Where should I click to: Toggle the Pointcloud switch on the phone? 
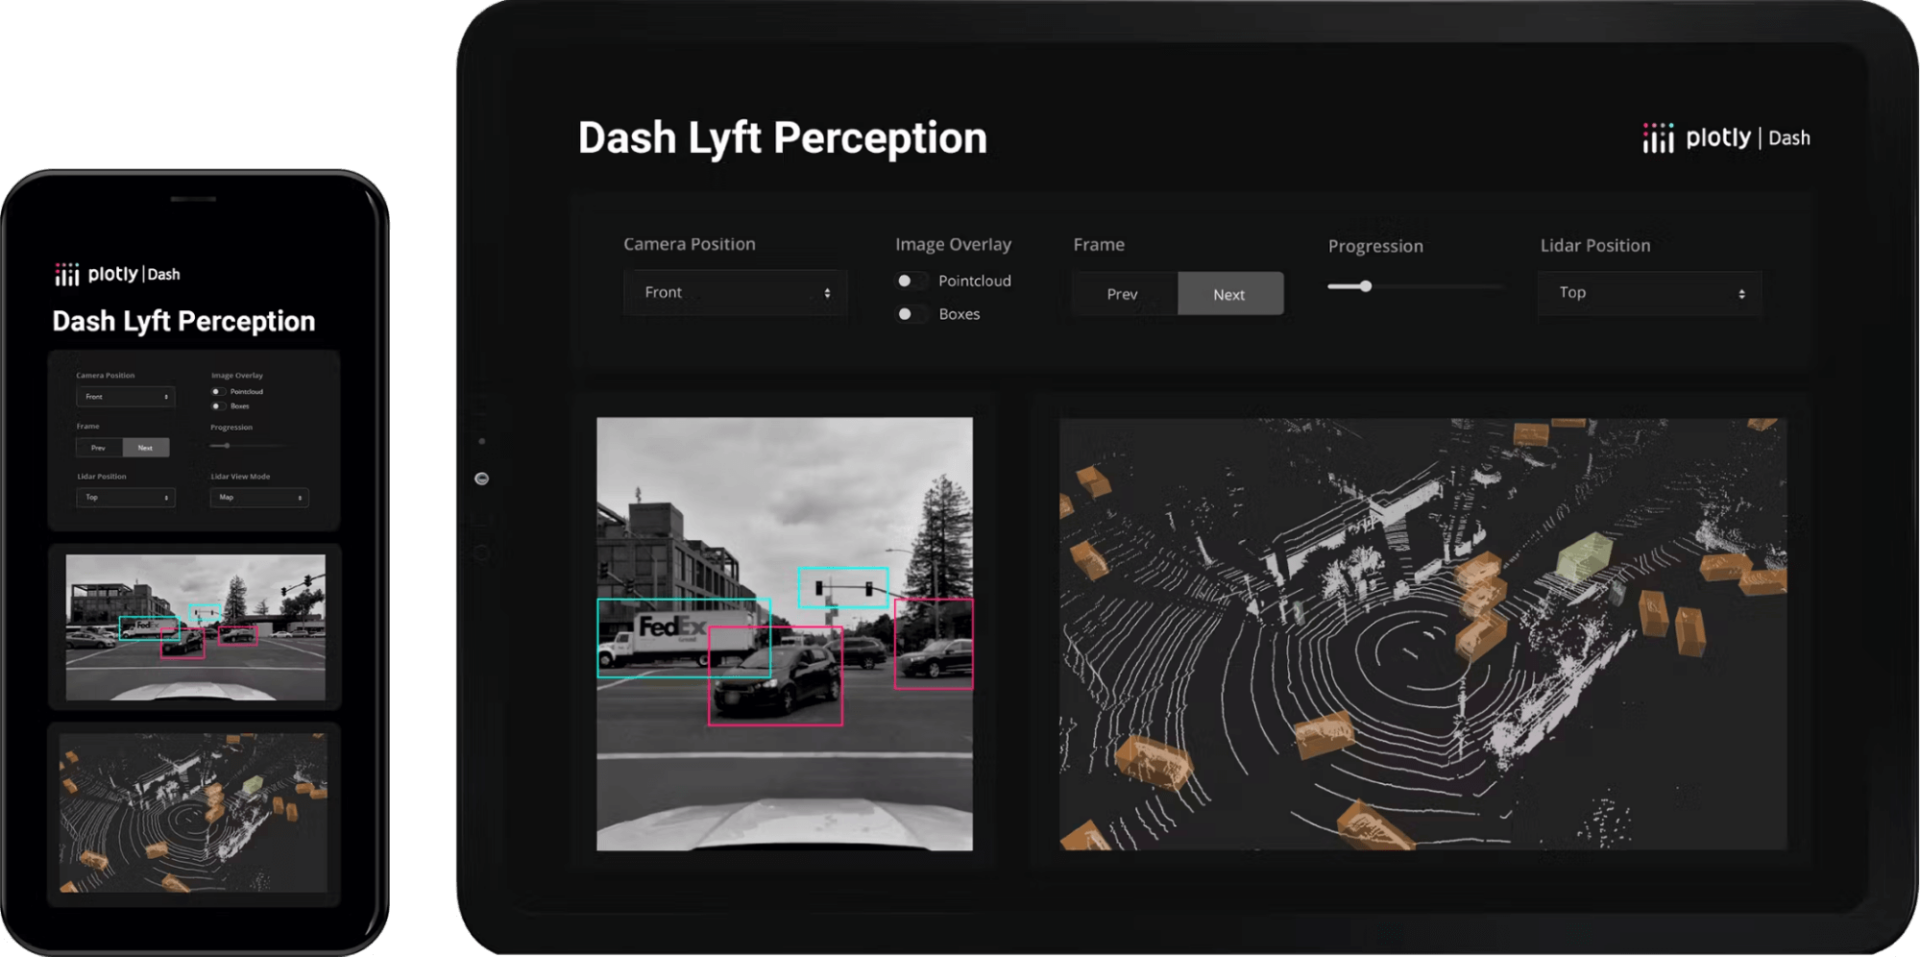217,391
